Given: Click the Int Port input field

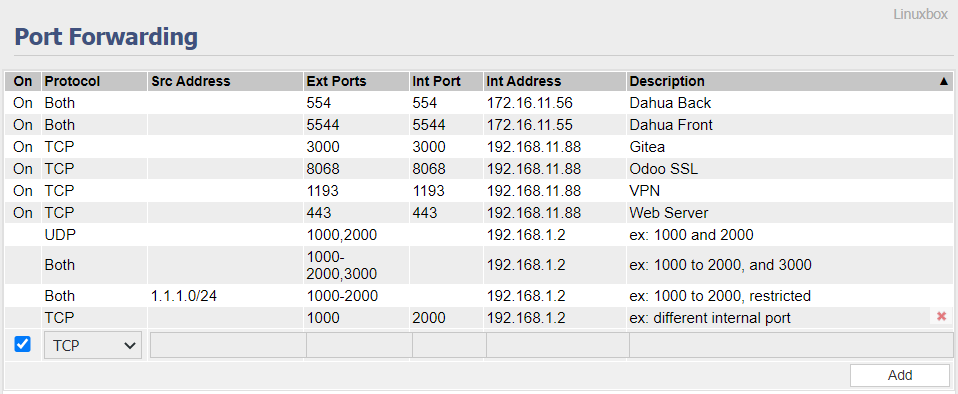Looking at the screenshot, I should click(x=449, y=345).
